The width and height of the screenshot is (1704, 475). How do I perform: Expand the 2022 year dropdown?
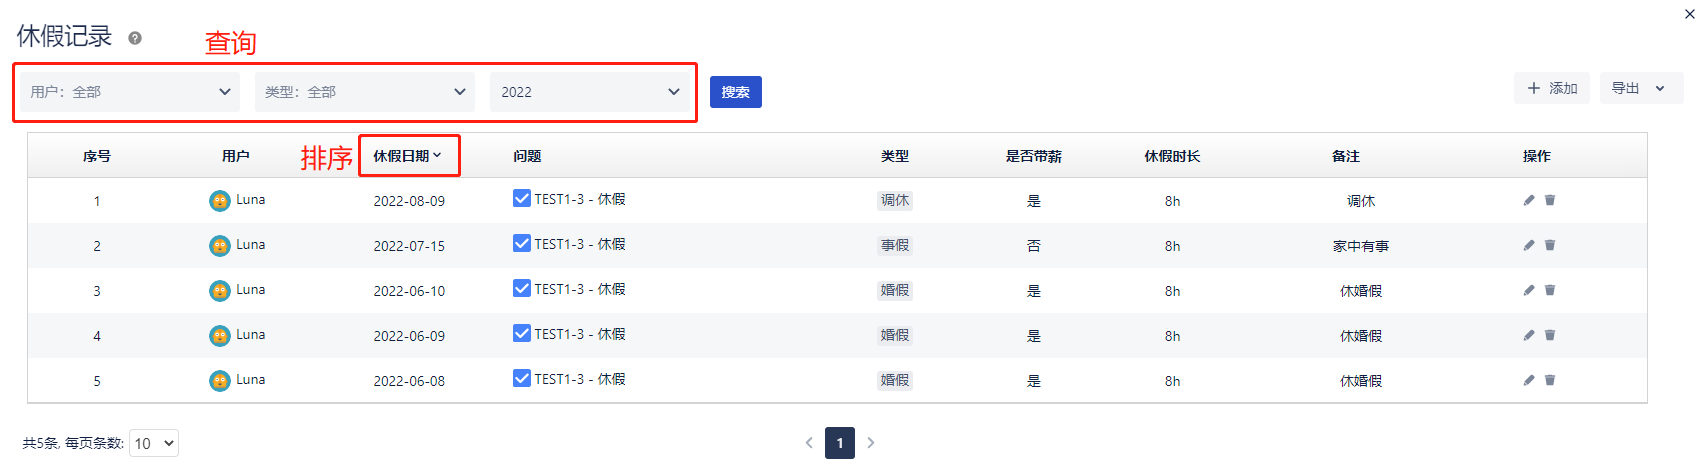(590, 92)
